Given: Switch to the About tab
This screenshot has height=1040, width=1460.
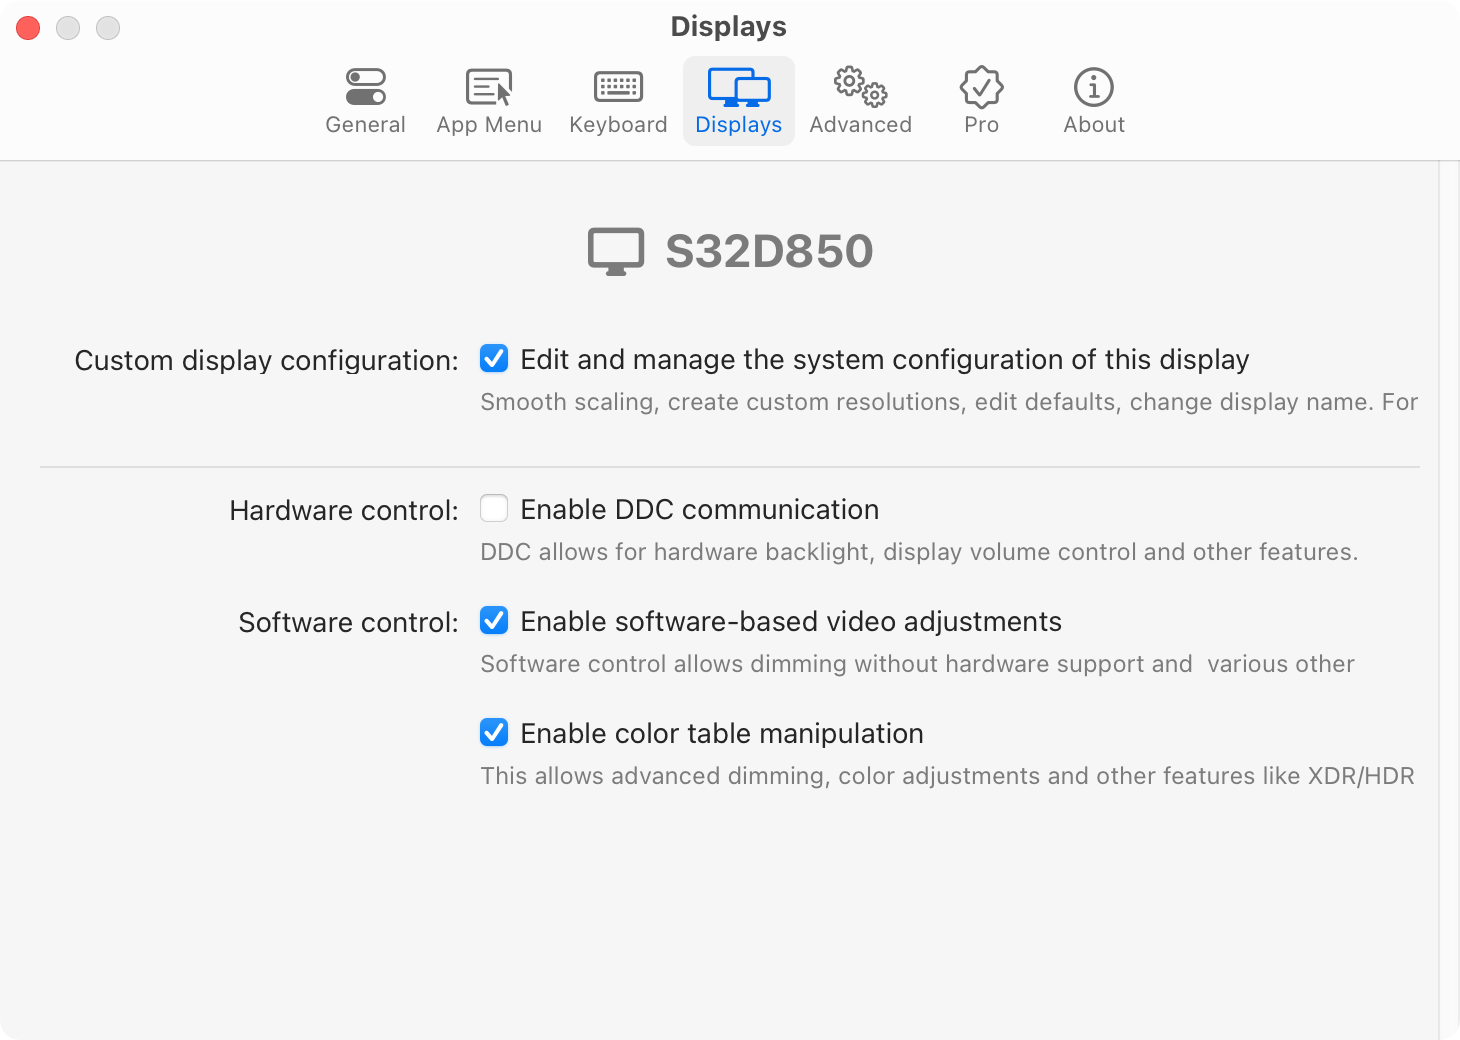Looking at the screenshot, I should coord(1093,100).
